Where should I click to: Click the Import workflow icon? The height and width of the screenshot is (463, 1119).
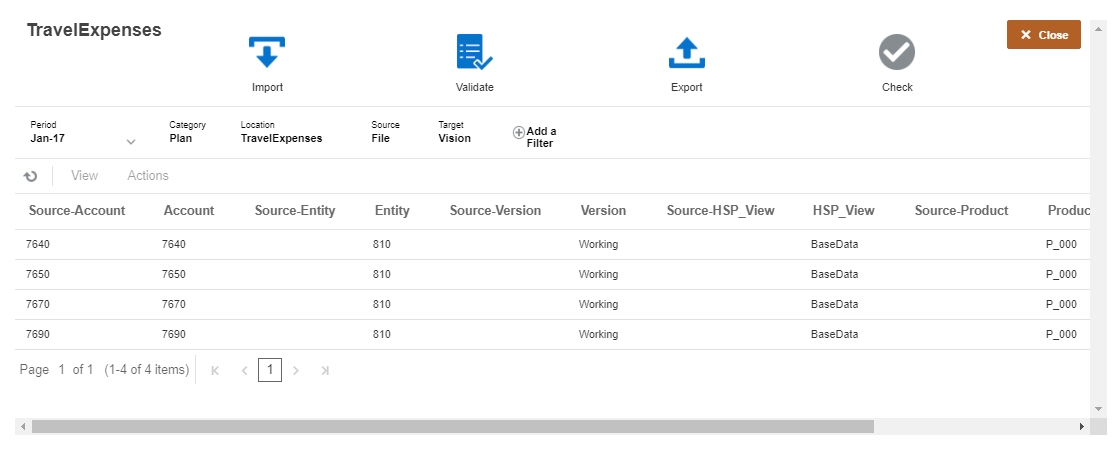pos(267,53)
